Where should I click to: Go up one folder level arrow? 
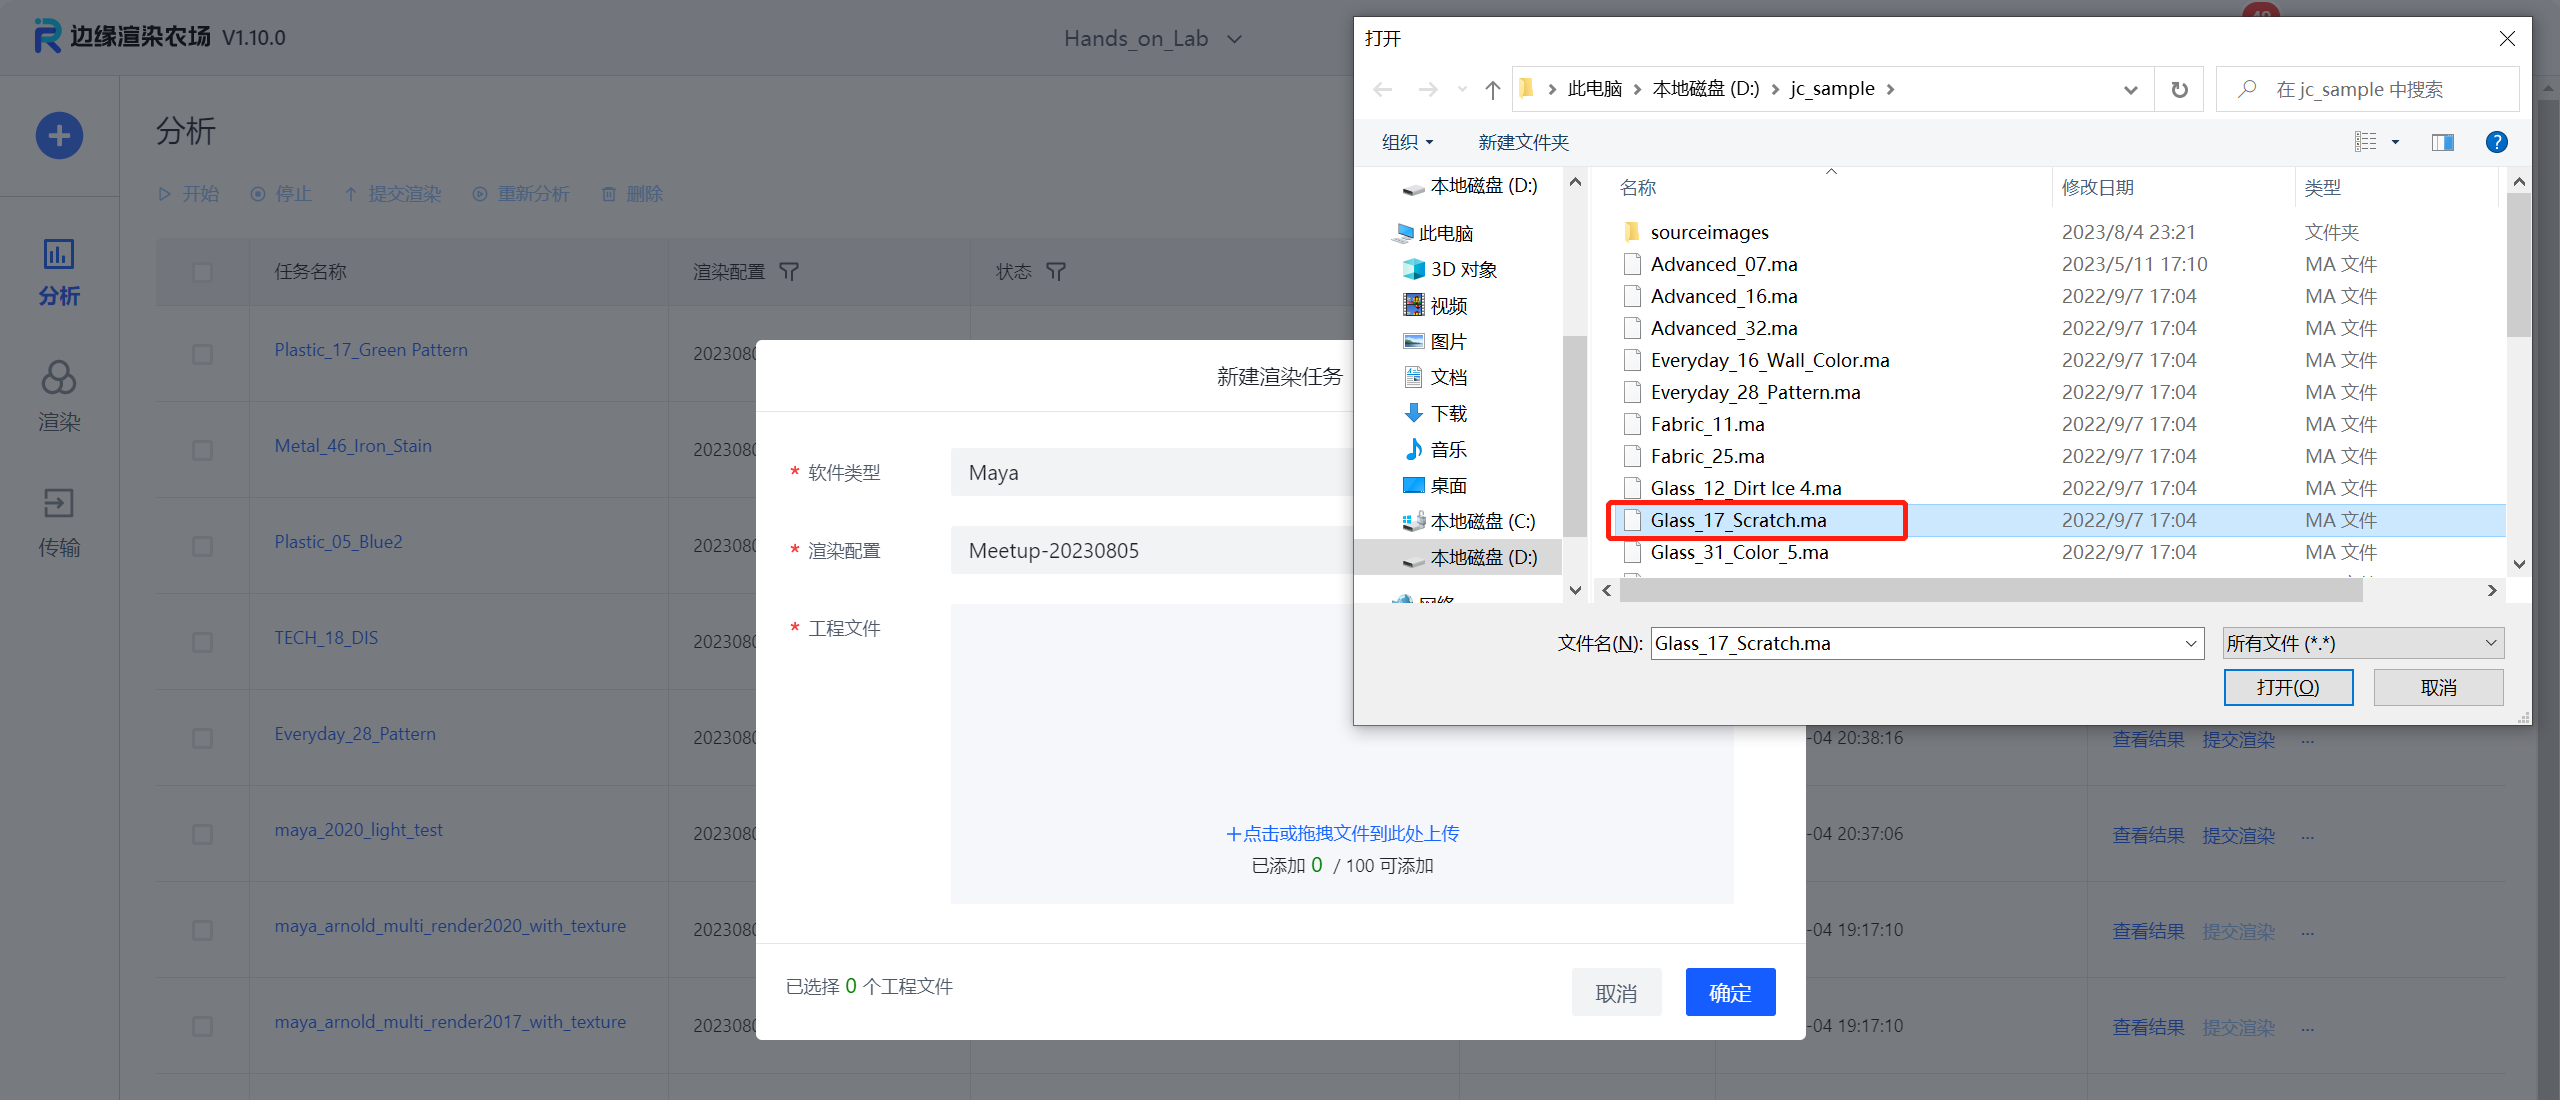coord(1492,90)
